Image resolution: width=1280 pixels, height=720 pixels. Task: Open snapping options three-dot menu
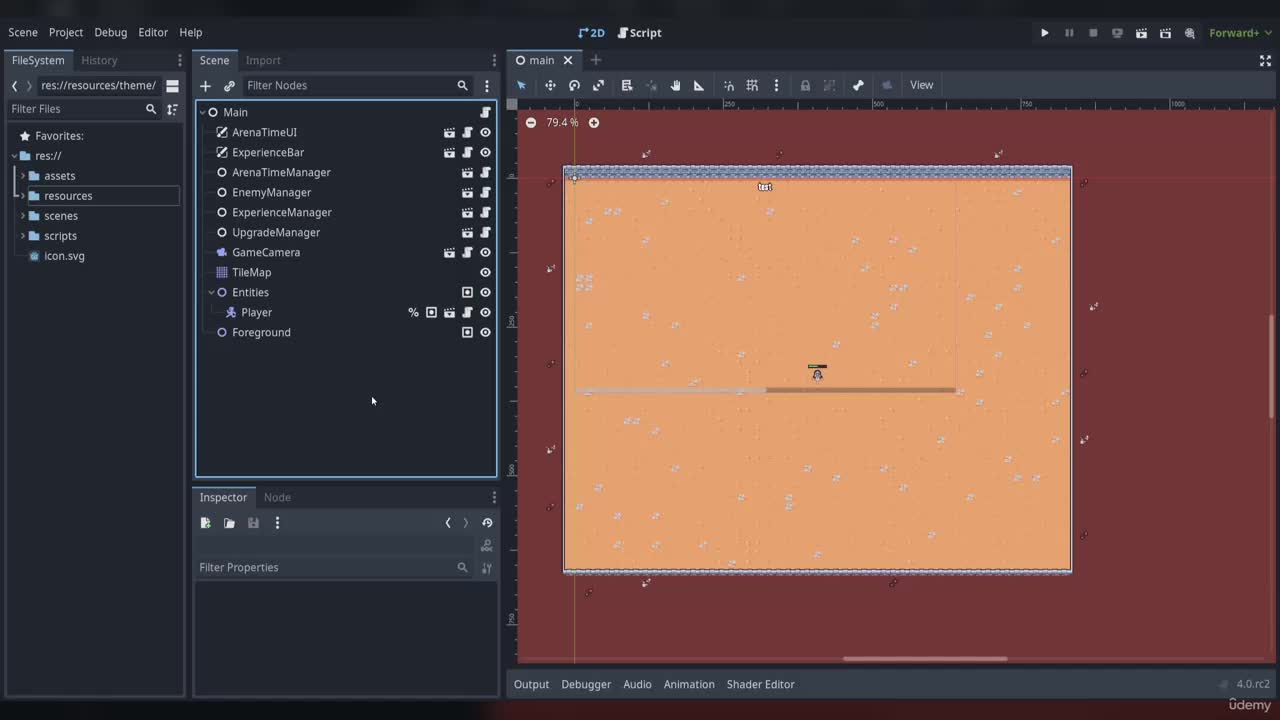coord(776,85)
